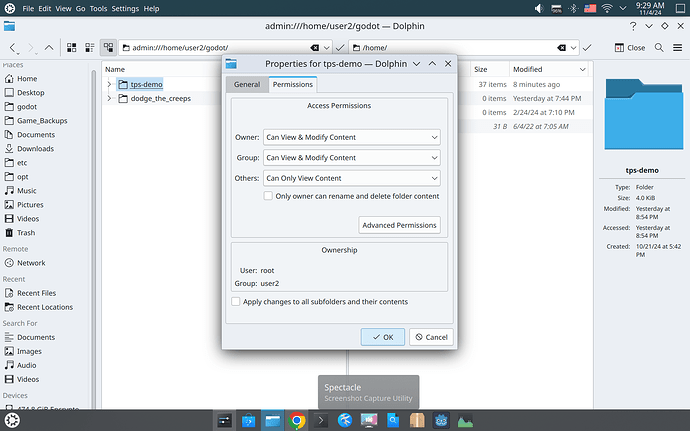Open Trash in Places panel
The height and width of the screenshot is (431, 690).
click(x=26, y=233)
